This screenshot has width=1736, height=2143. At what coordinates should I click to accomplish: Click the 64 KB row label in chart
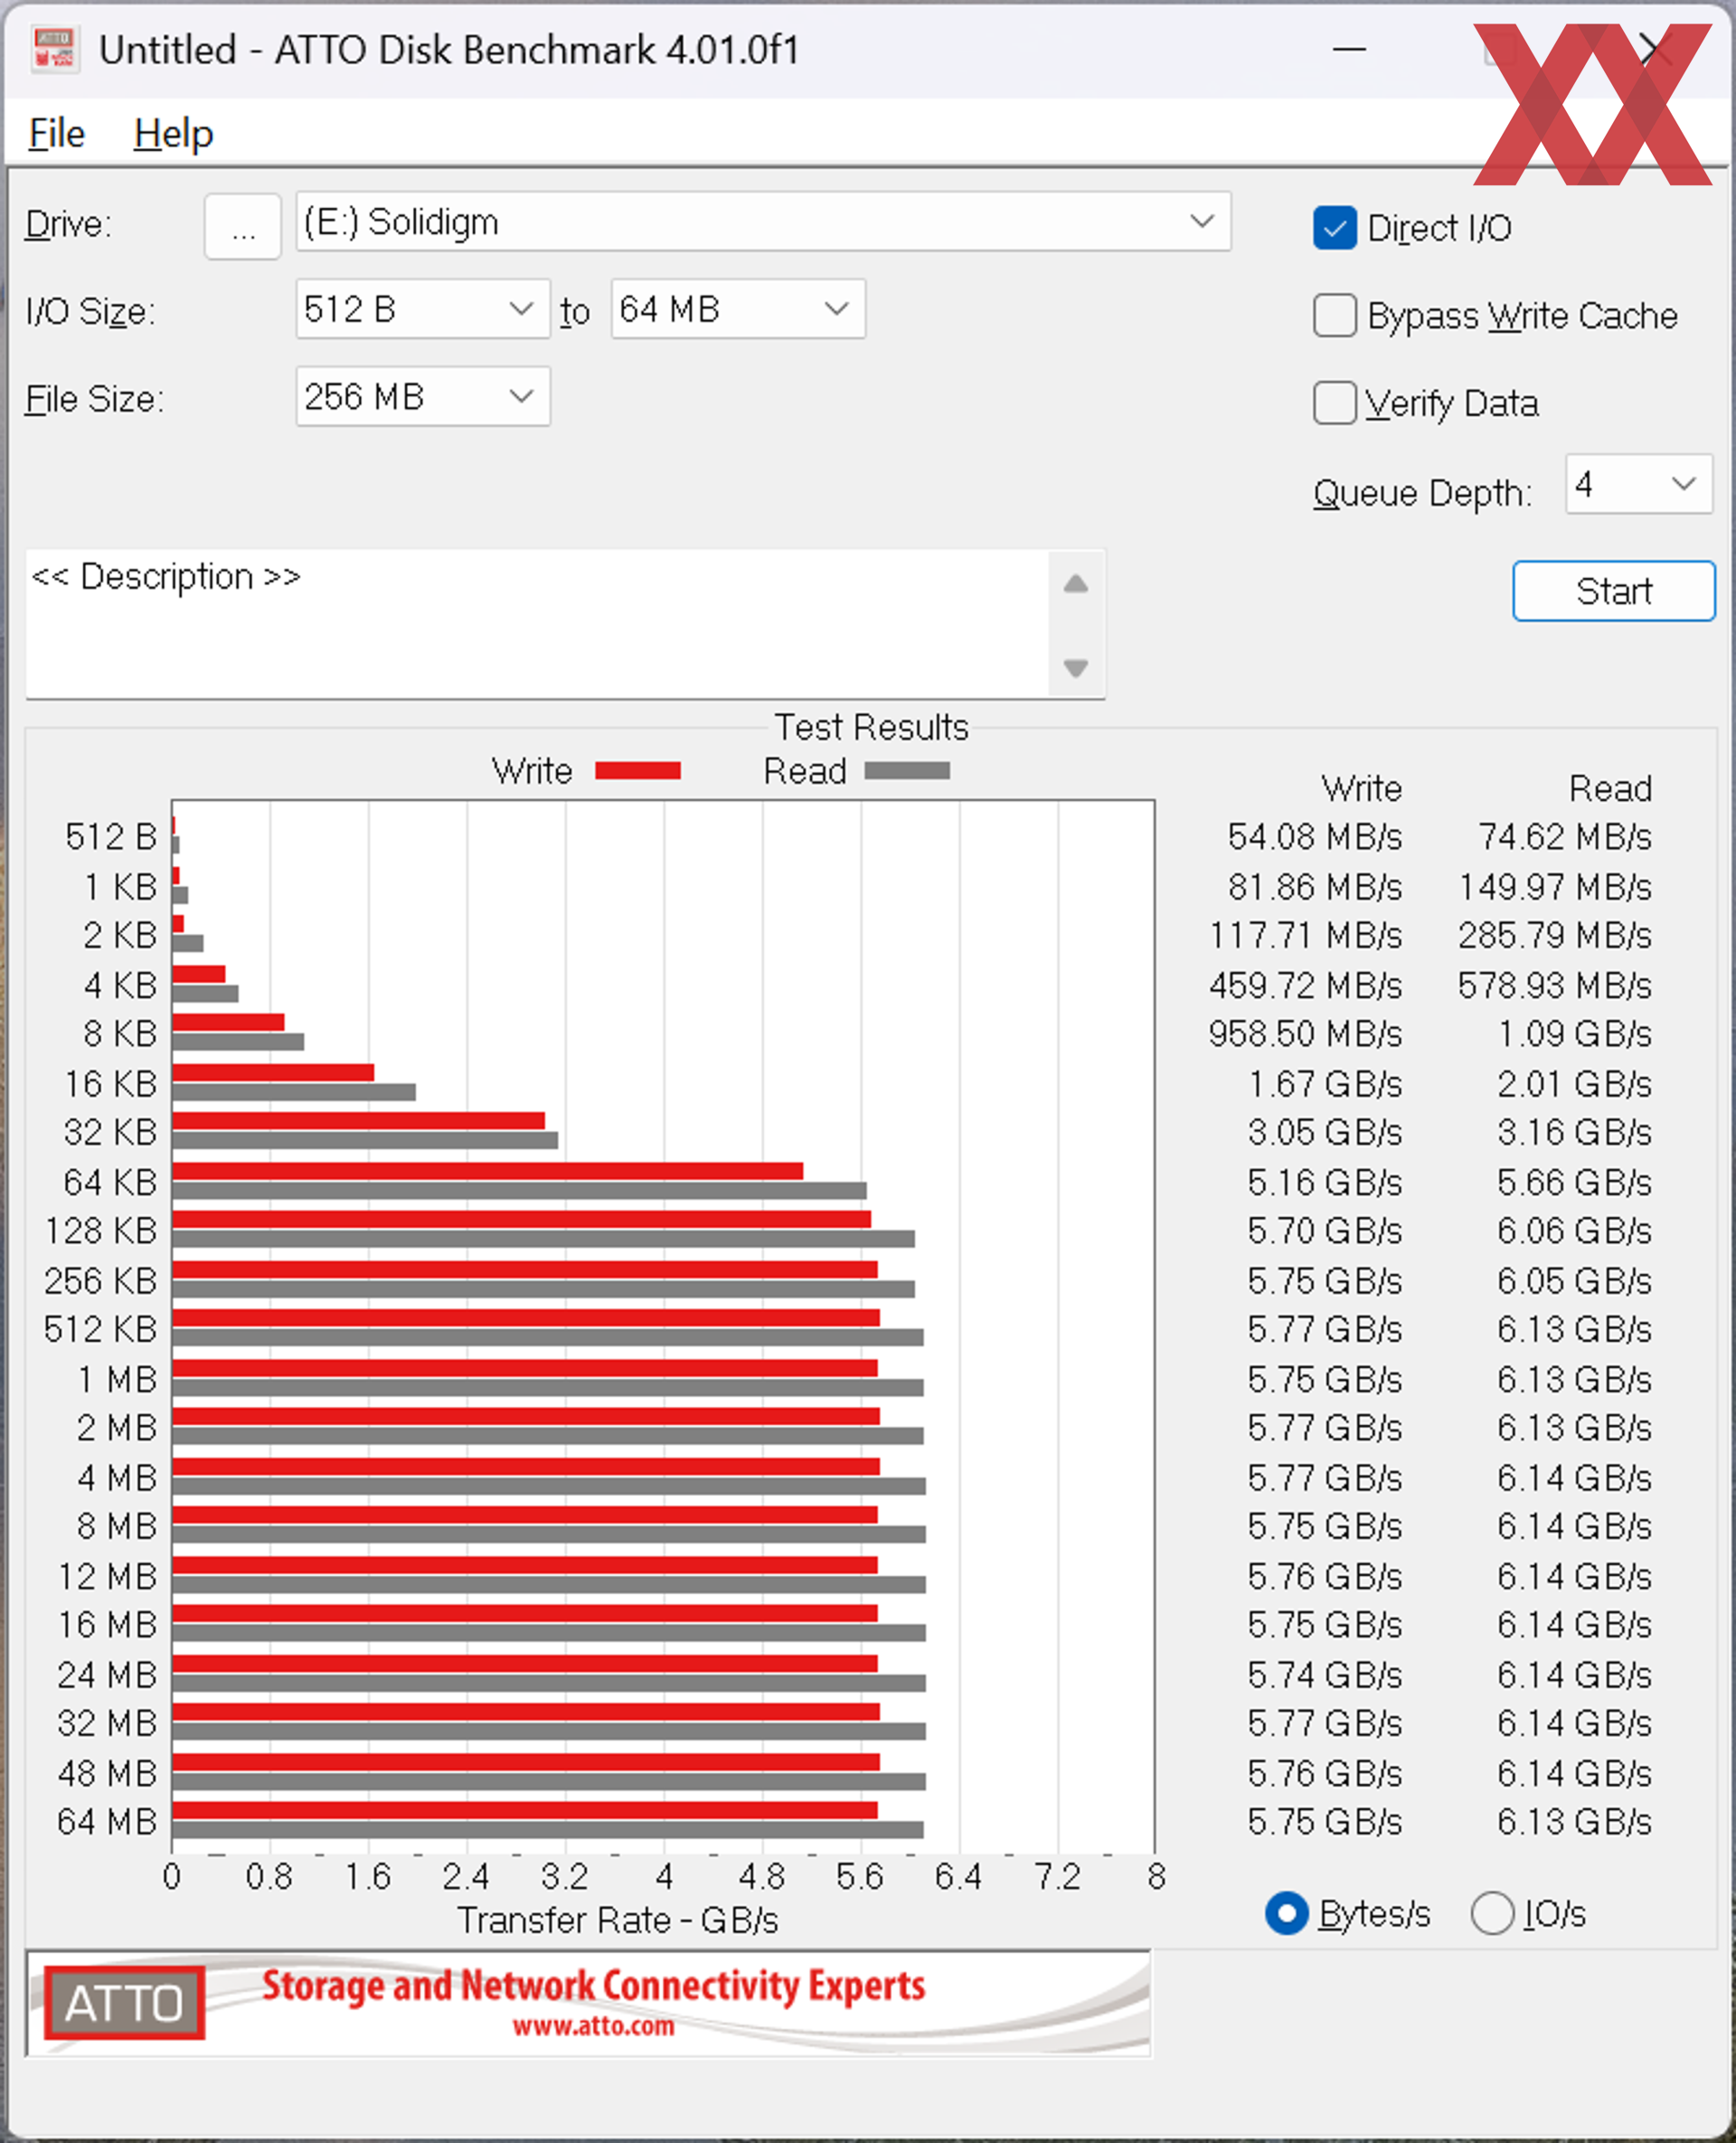(x=110, y=1183)
